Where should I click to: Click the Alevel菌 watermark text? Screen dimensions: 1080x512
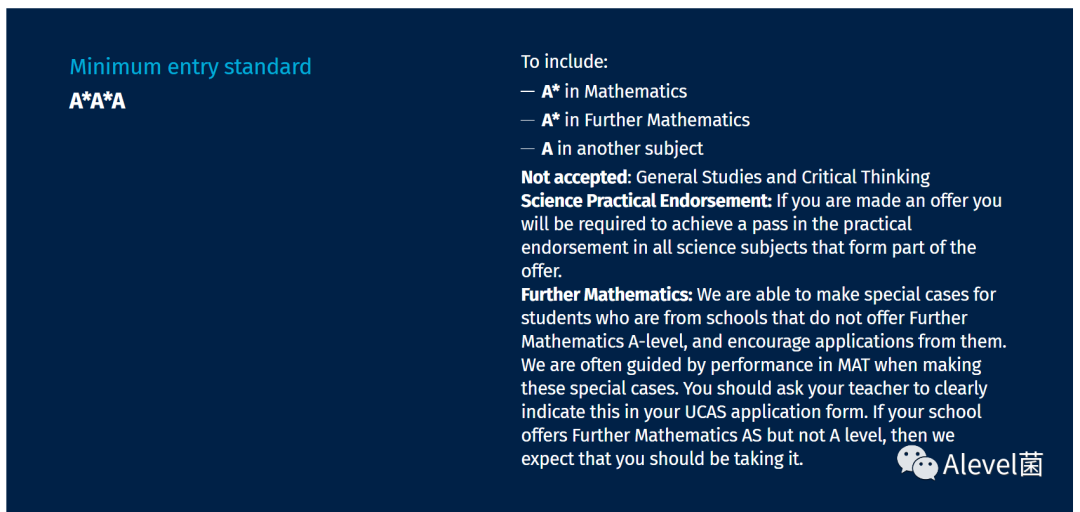click(993, 464)
